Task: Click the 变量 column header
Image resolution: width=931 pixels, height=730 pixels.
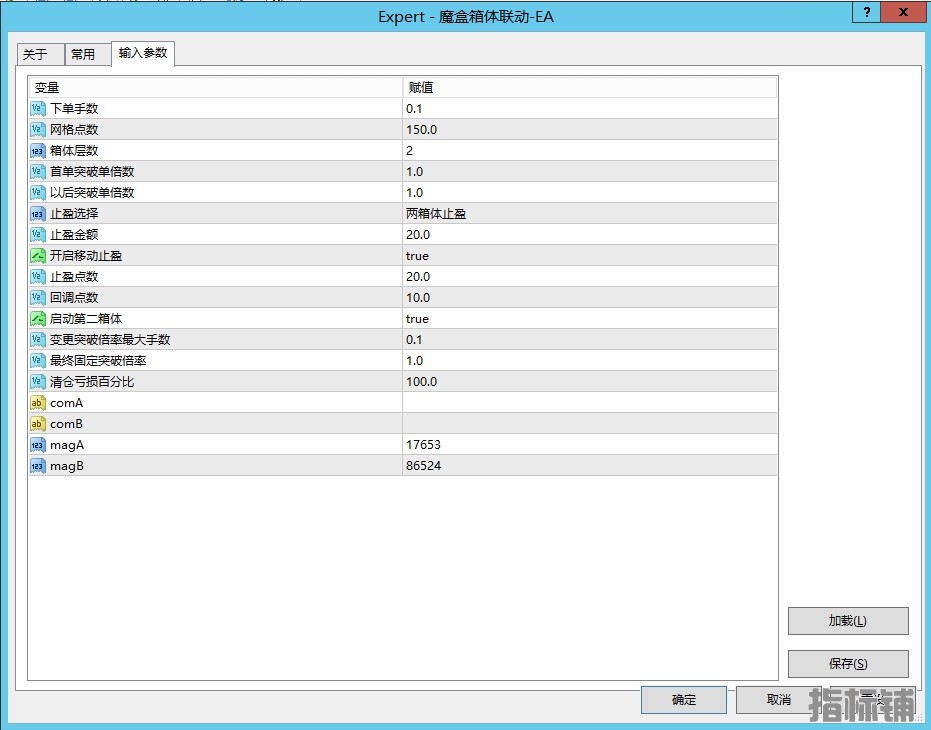Action: [x=216, y=88]
